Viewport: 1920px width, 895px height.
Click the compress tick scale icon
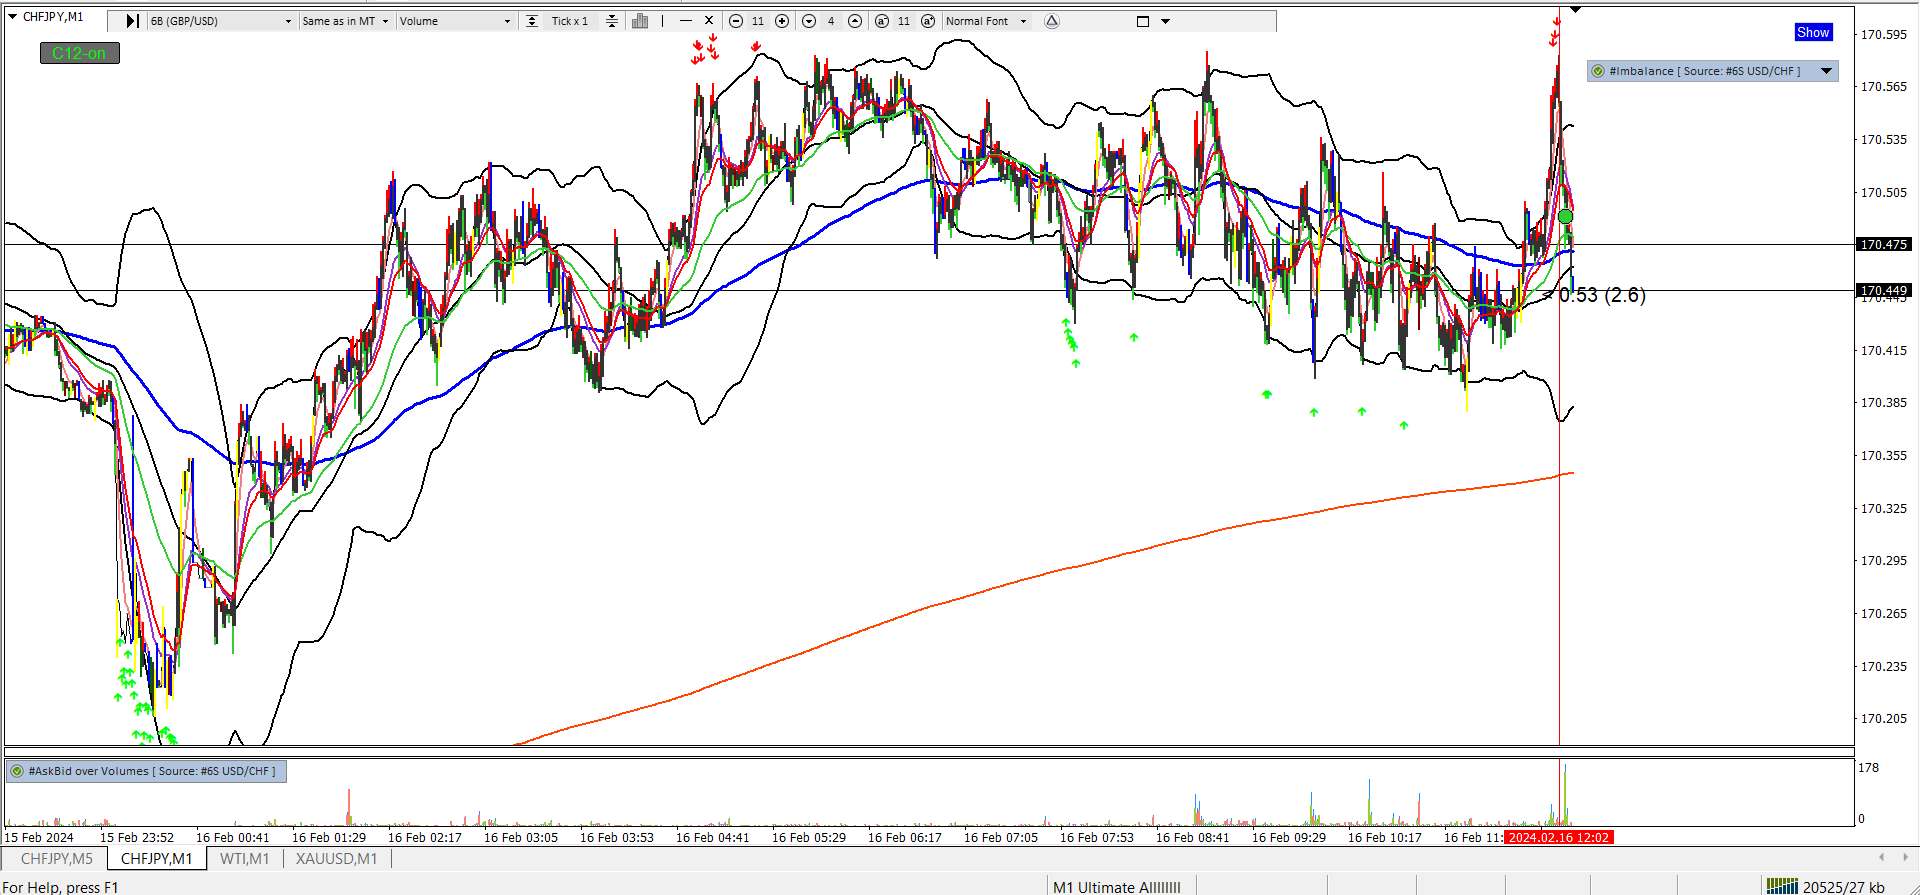612,21
